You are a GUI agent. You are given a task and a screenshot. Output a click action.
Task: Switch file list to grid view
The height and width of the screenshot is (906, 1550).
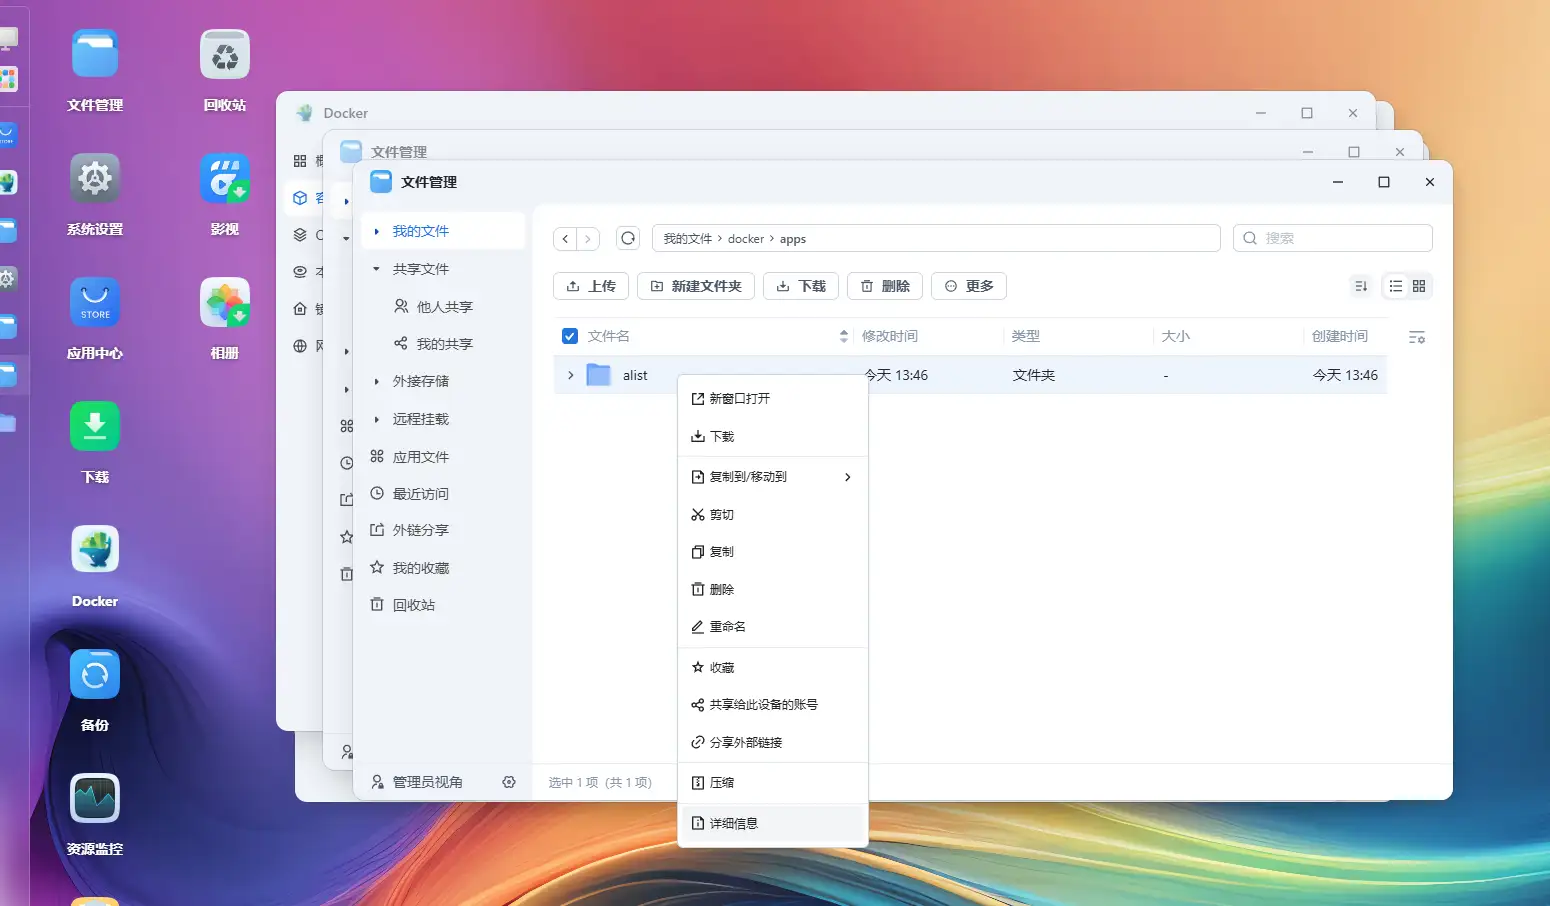[1420, 286]
